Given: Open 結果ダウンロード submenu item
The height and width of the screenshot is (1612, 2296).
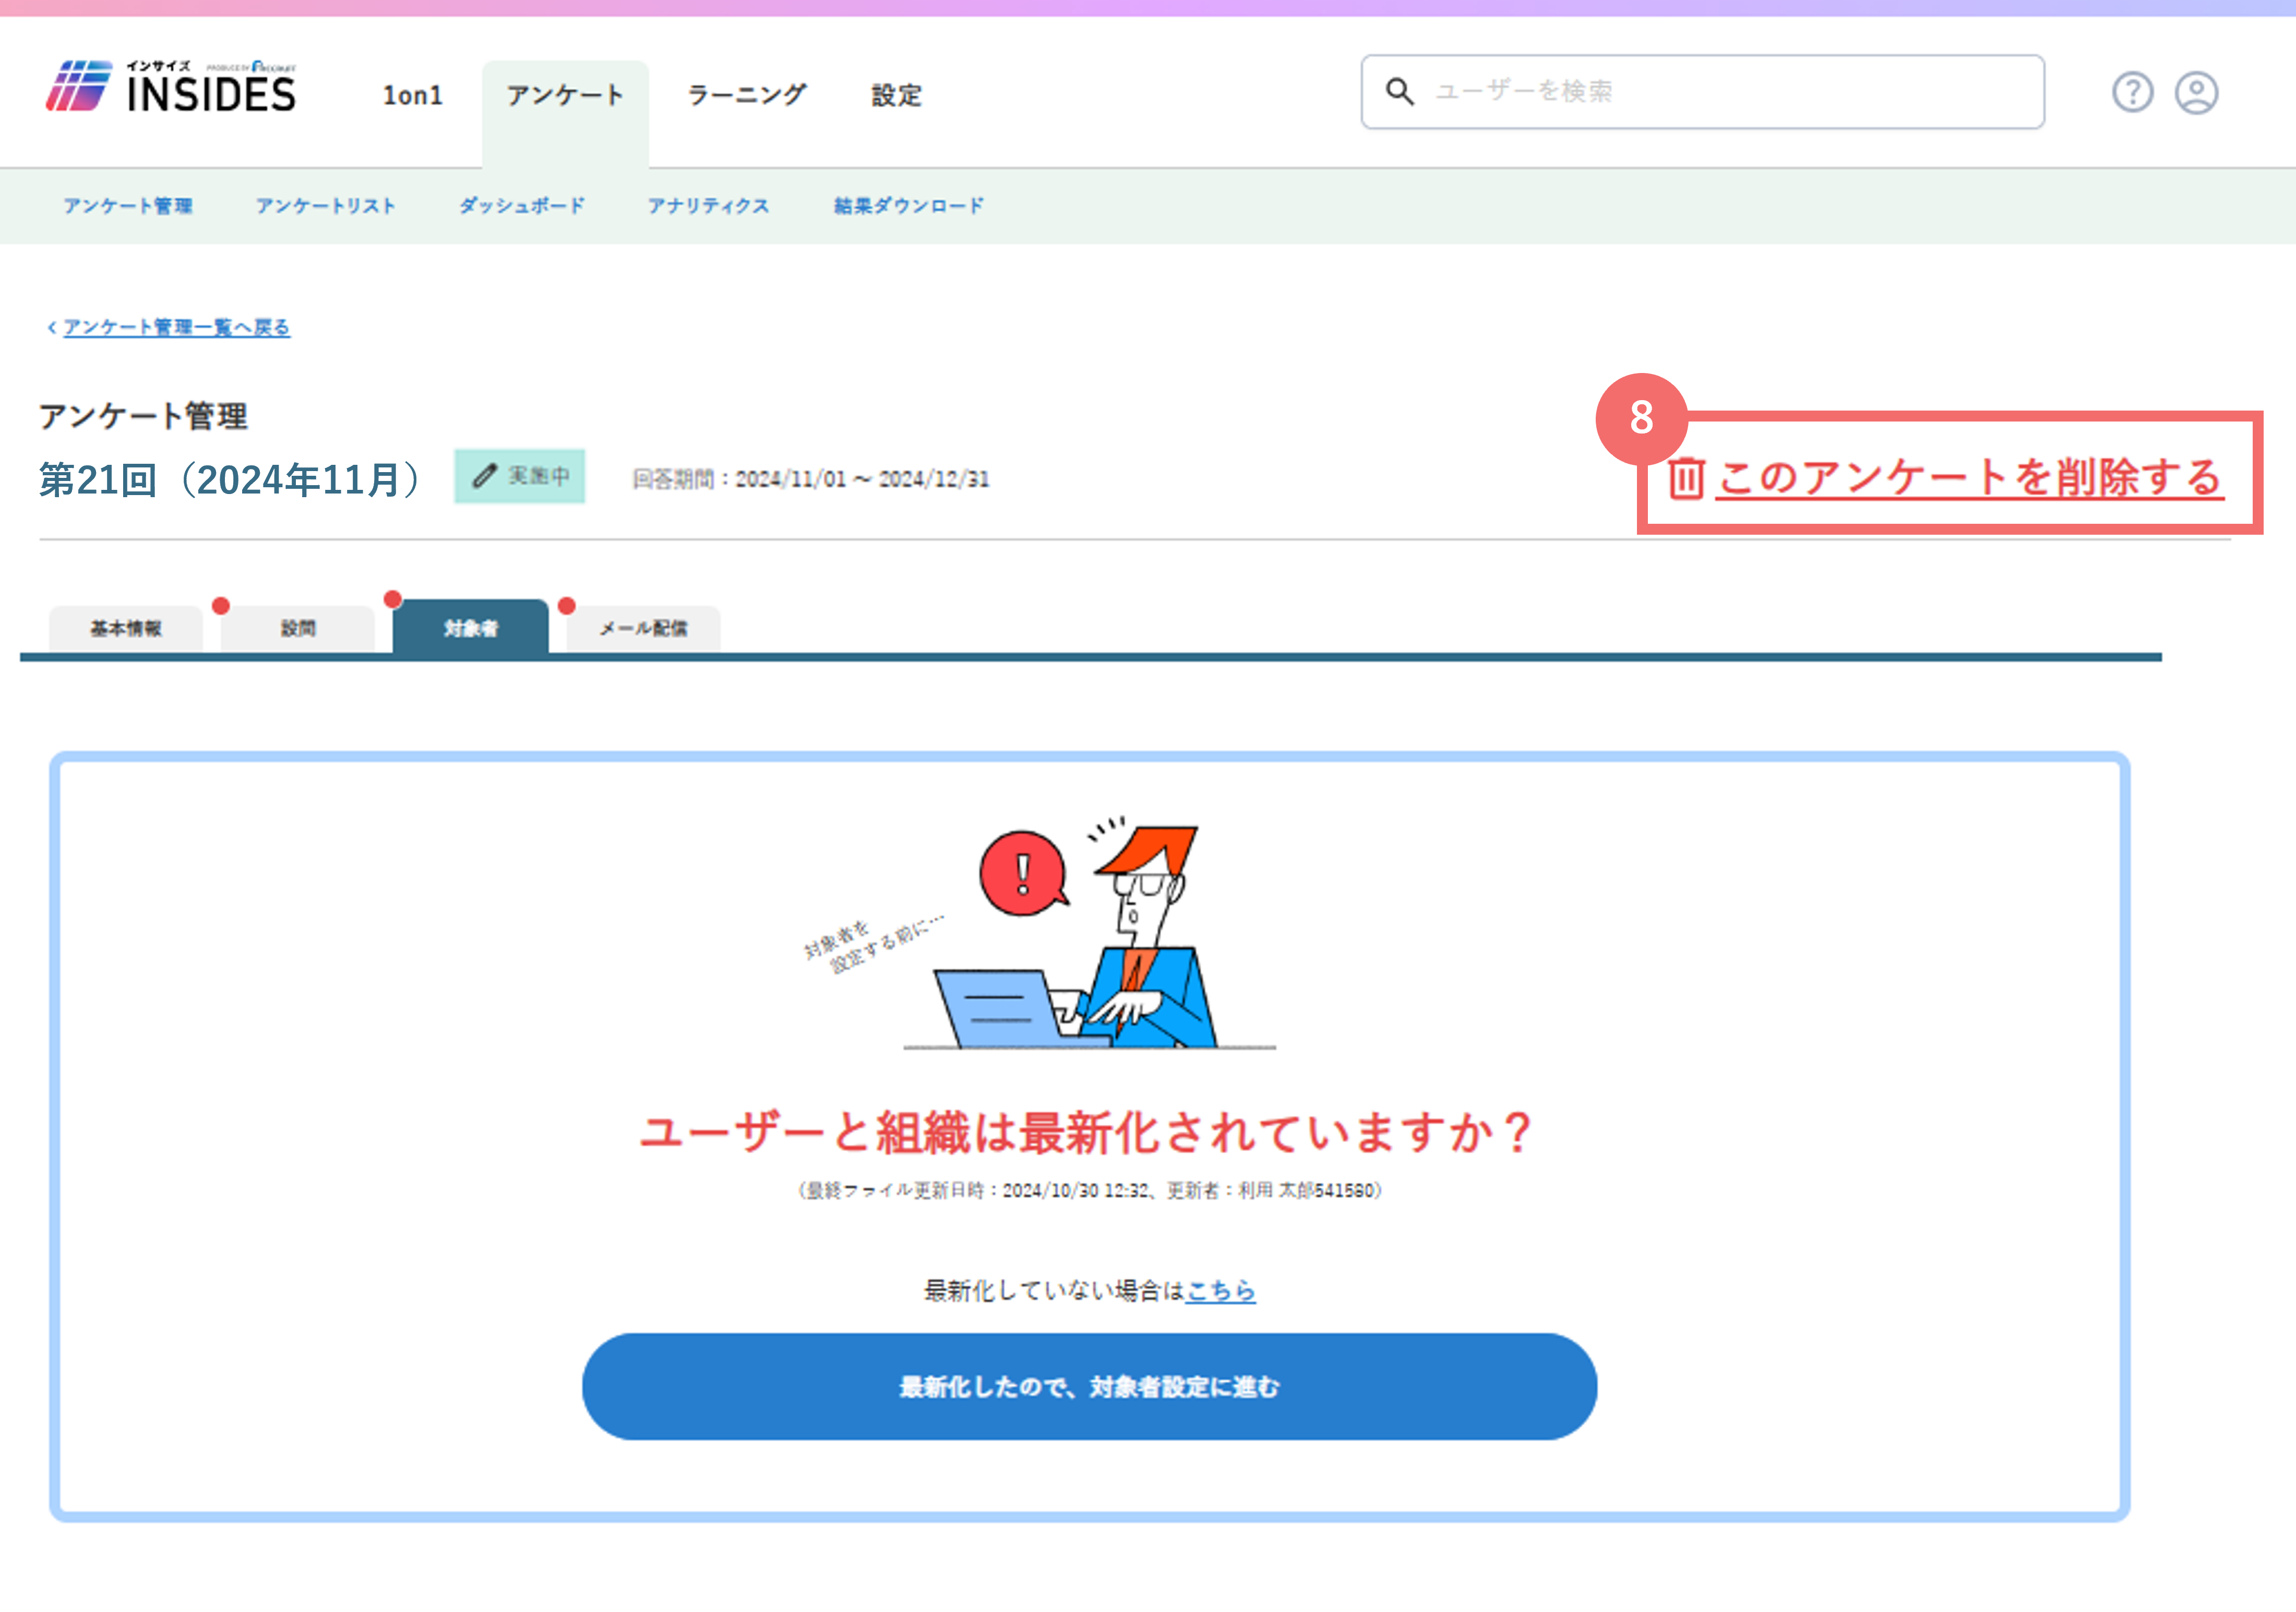Looking at the screenshot, I should (x=909, y=206).
